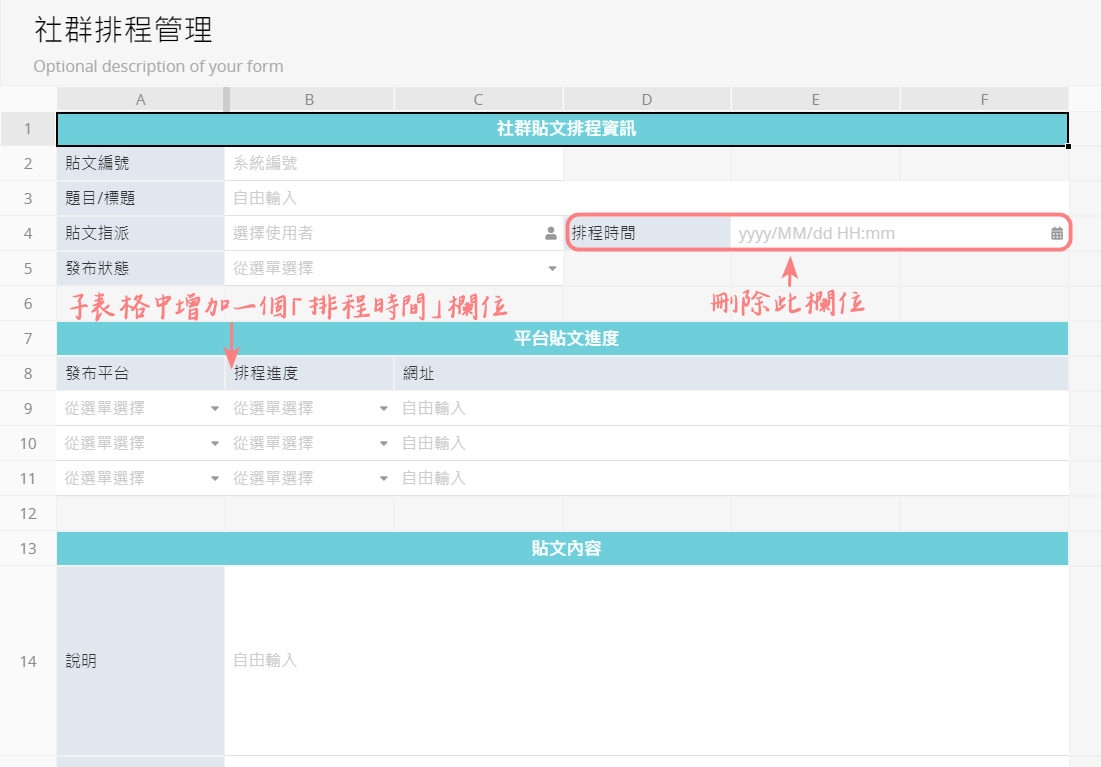Open row 11 排程進度 dropdown
The image size is (1101, 767).
[x=383, y=479]
